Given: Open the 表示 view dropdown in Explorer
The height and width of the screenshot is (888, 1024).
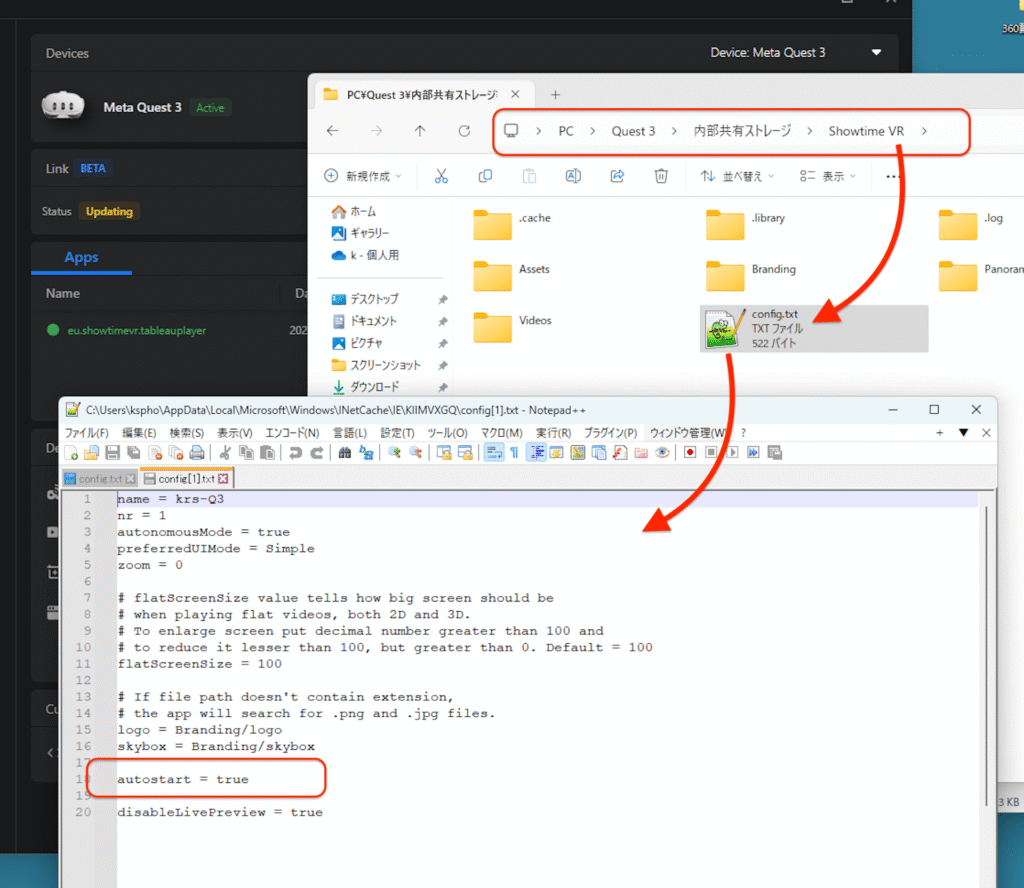Looking at the screenshot, I should (x=827, y=176).
